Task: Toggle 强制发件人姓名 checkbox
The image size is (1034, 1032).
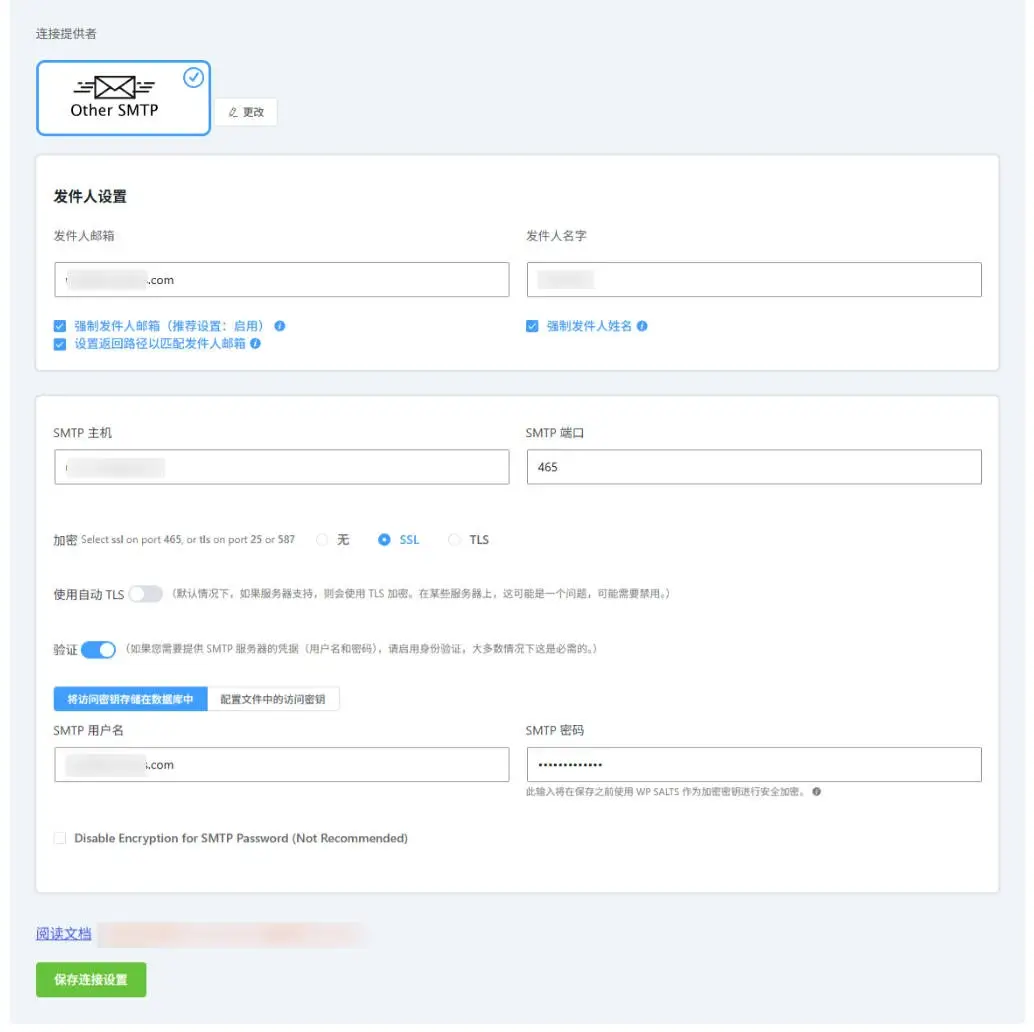Action: [532, 326]
